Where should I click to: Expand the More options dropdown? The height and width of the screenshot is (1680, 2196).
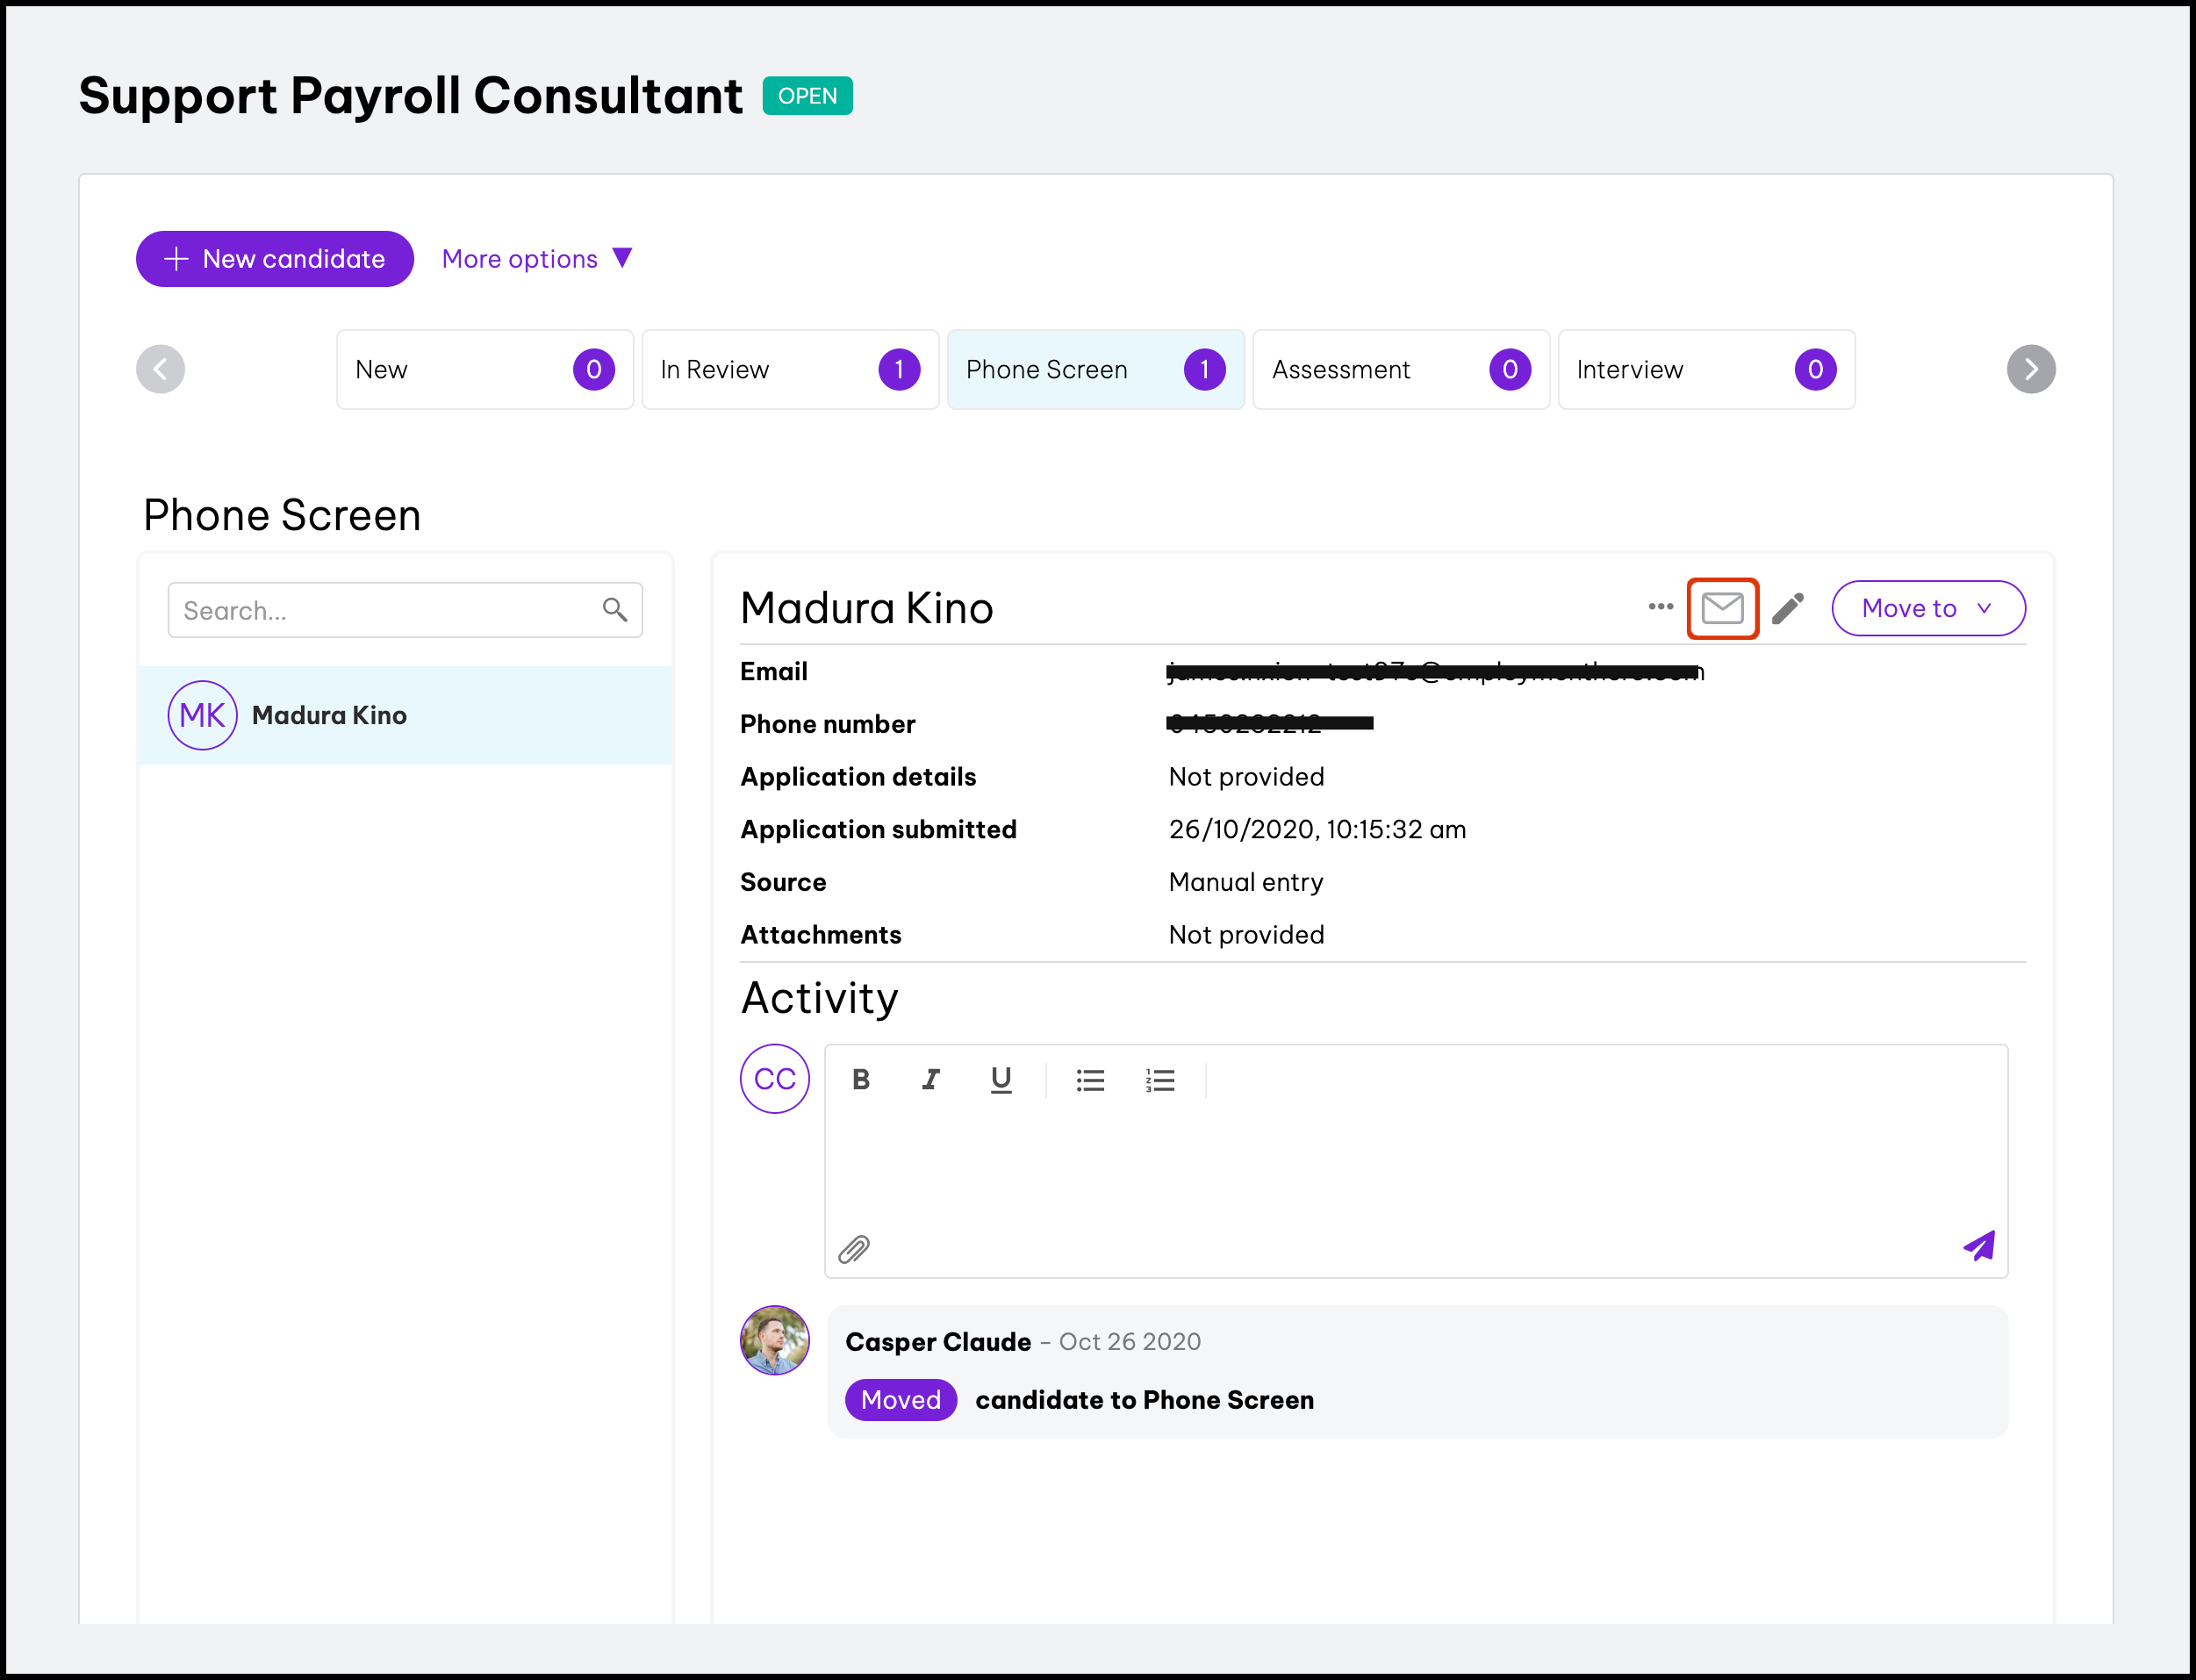pos(537,259)
